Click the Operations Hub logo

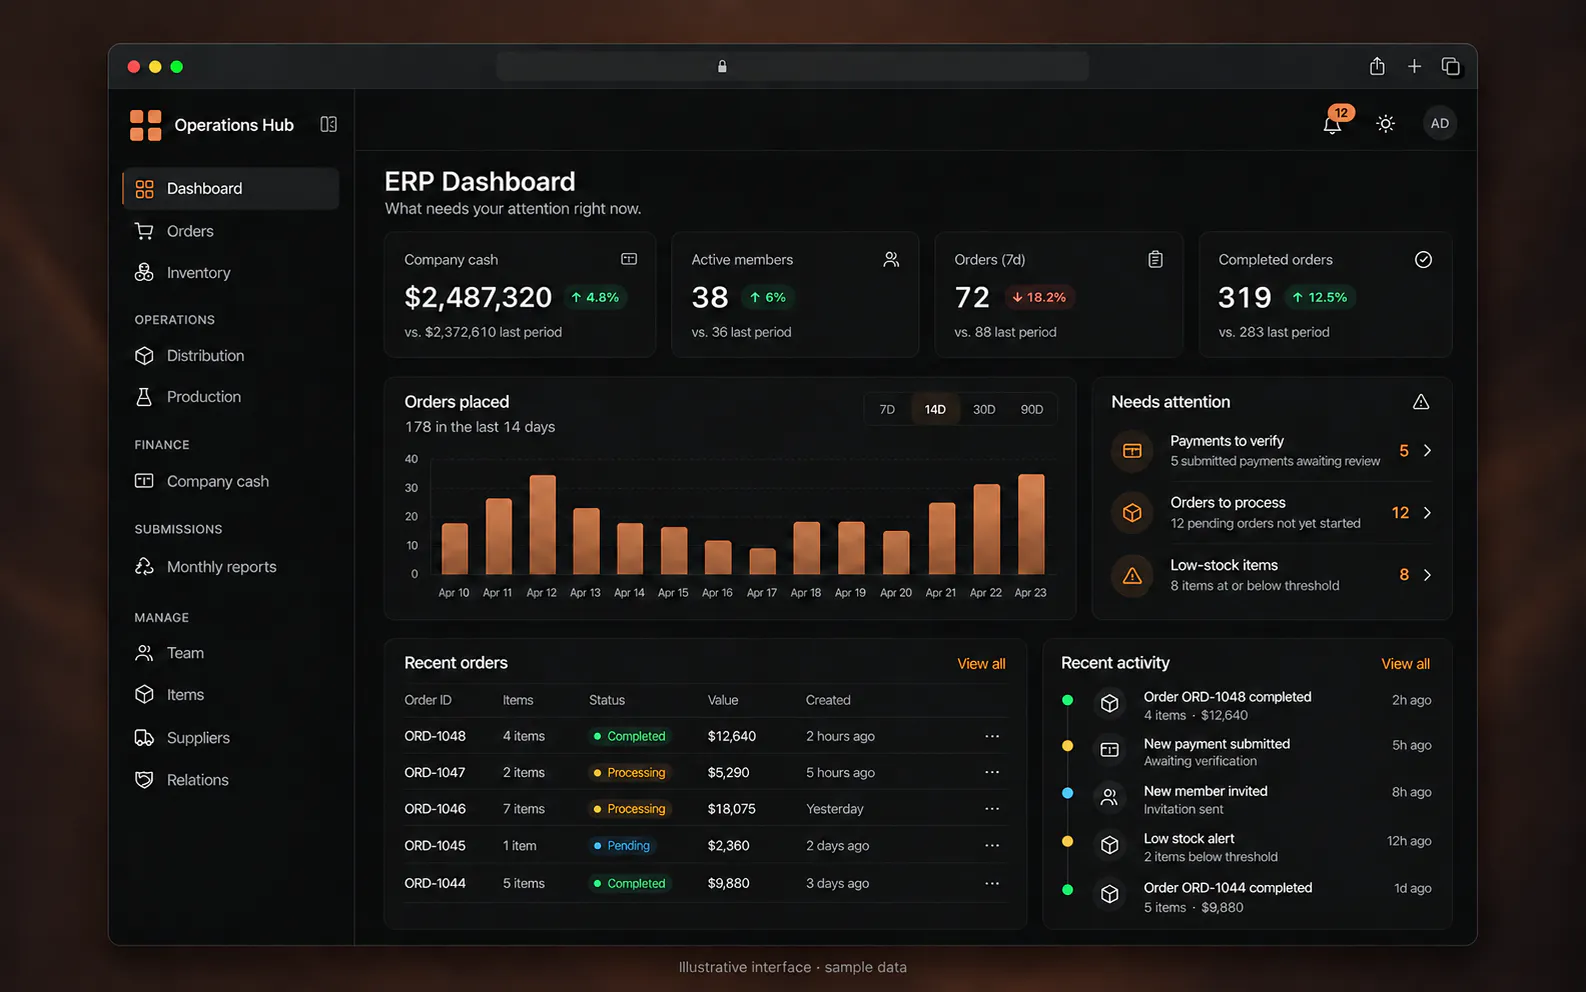point(145,125)
